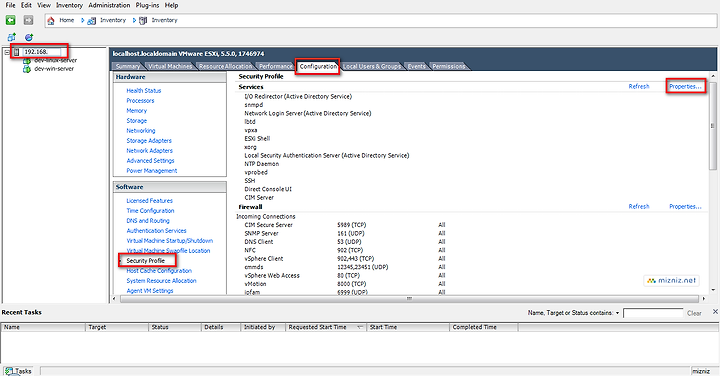Click NTP Daemon service entry
The height and width of the screenshot is (376, 720).
click(261, 164)
